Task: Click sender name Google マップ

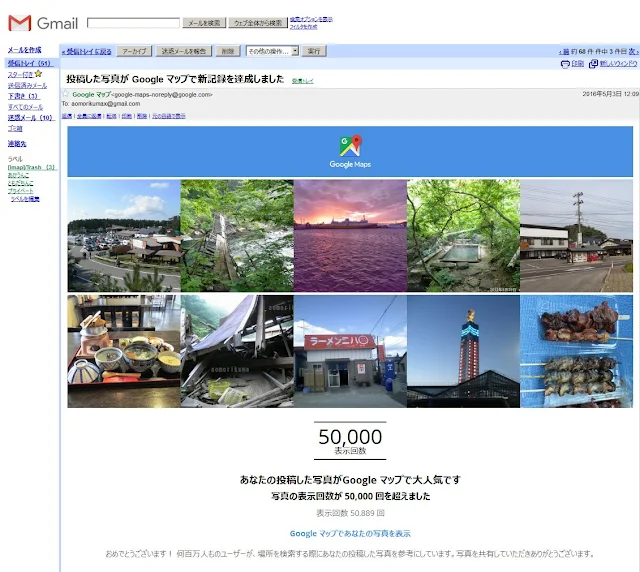Action: [91, 94]
